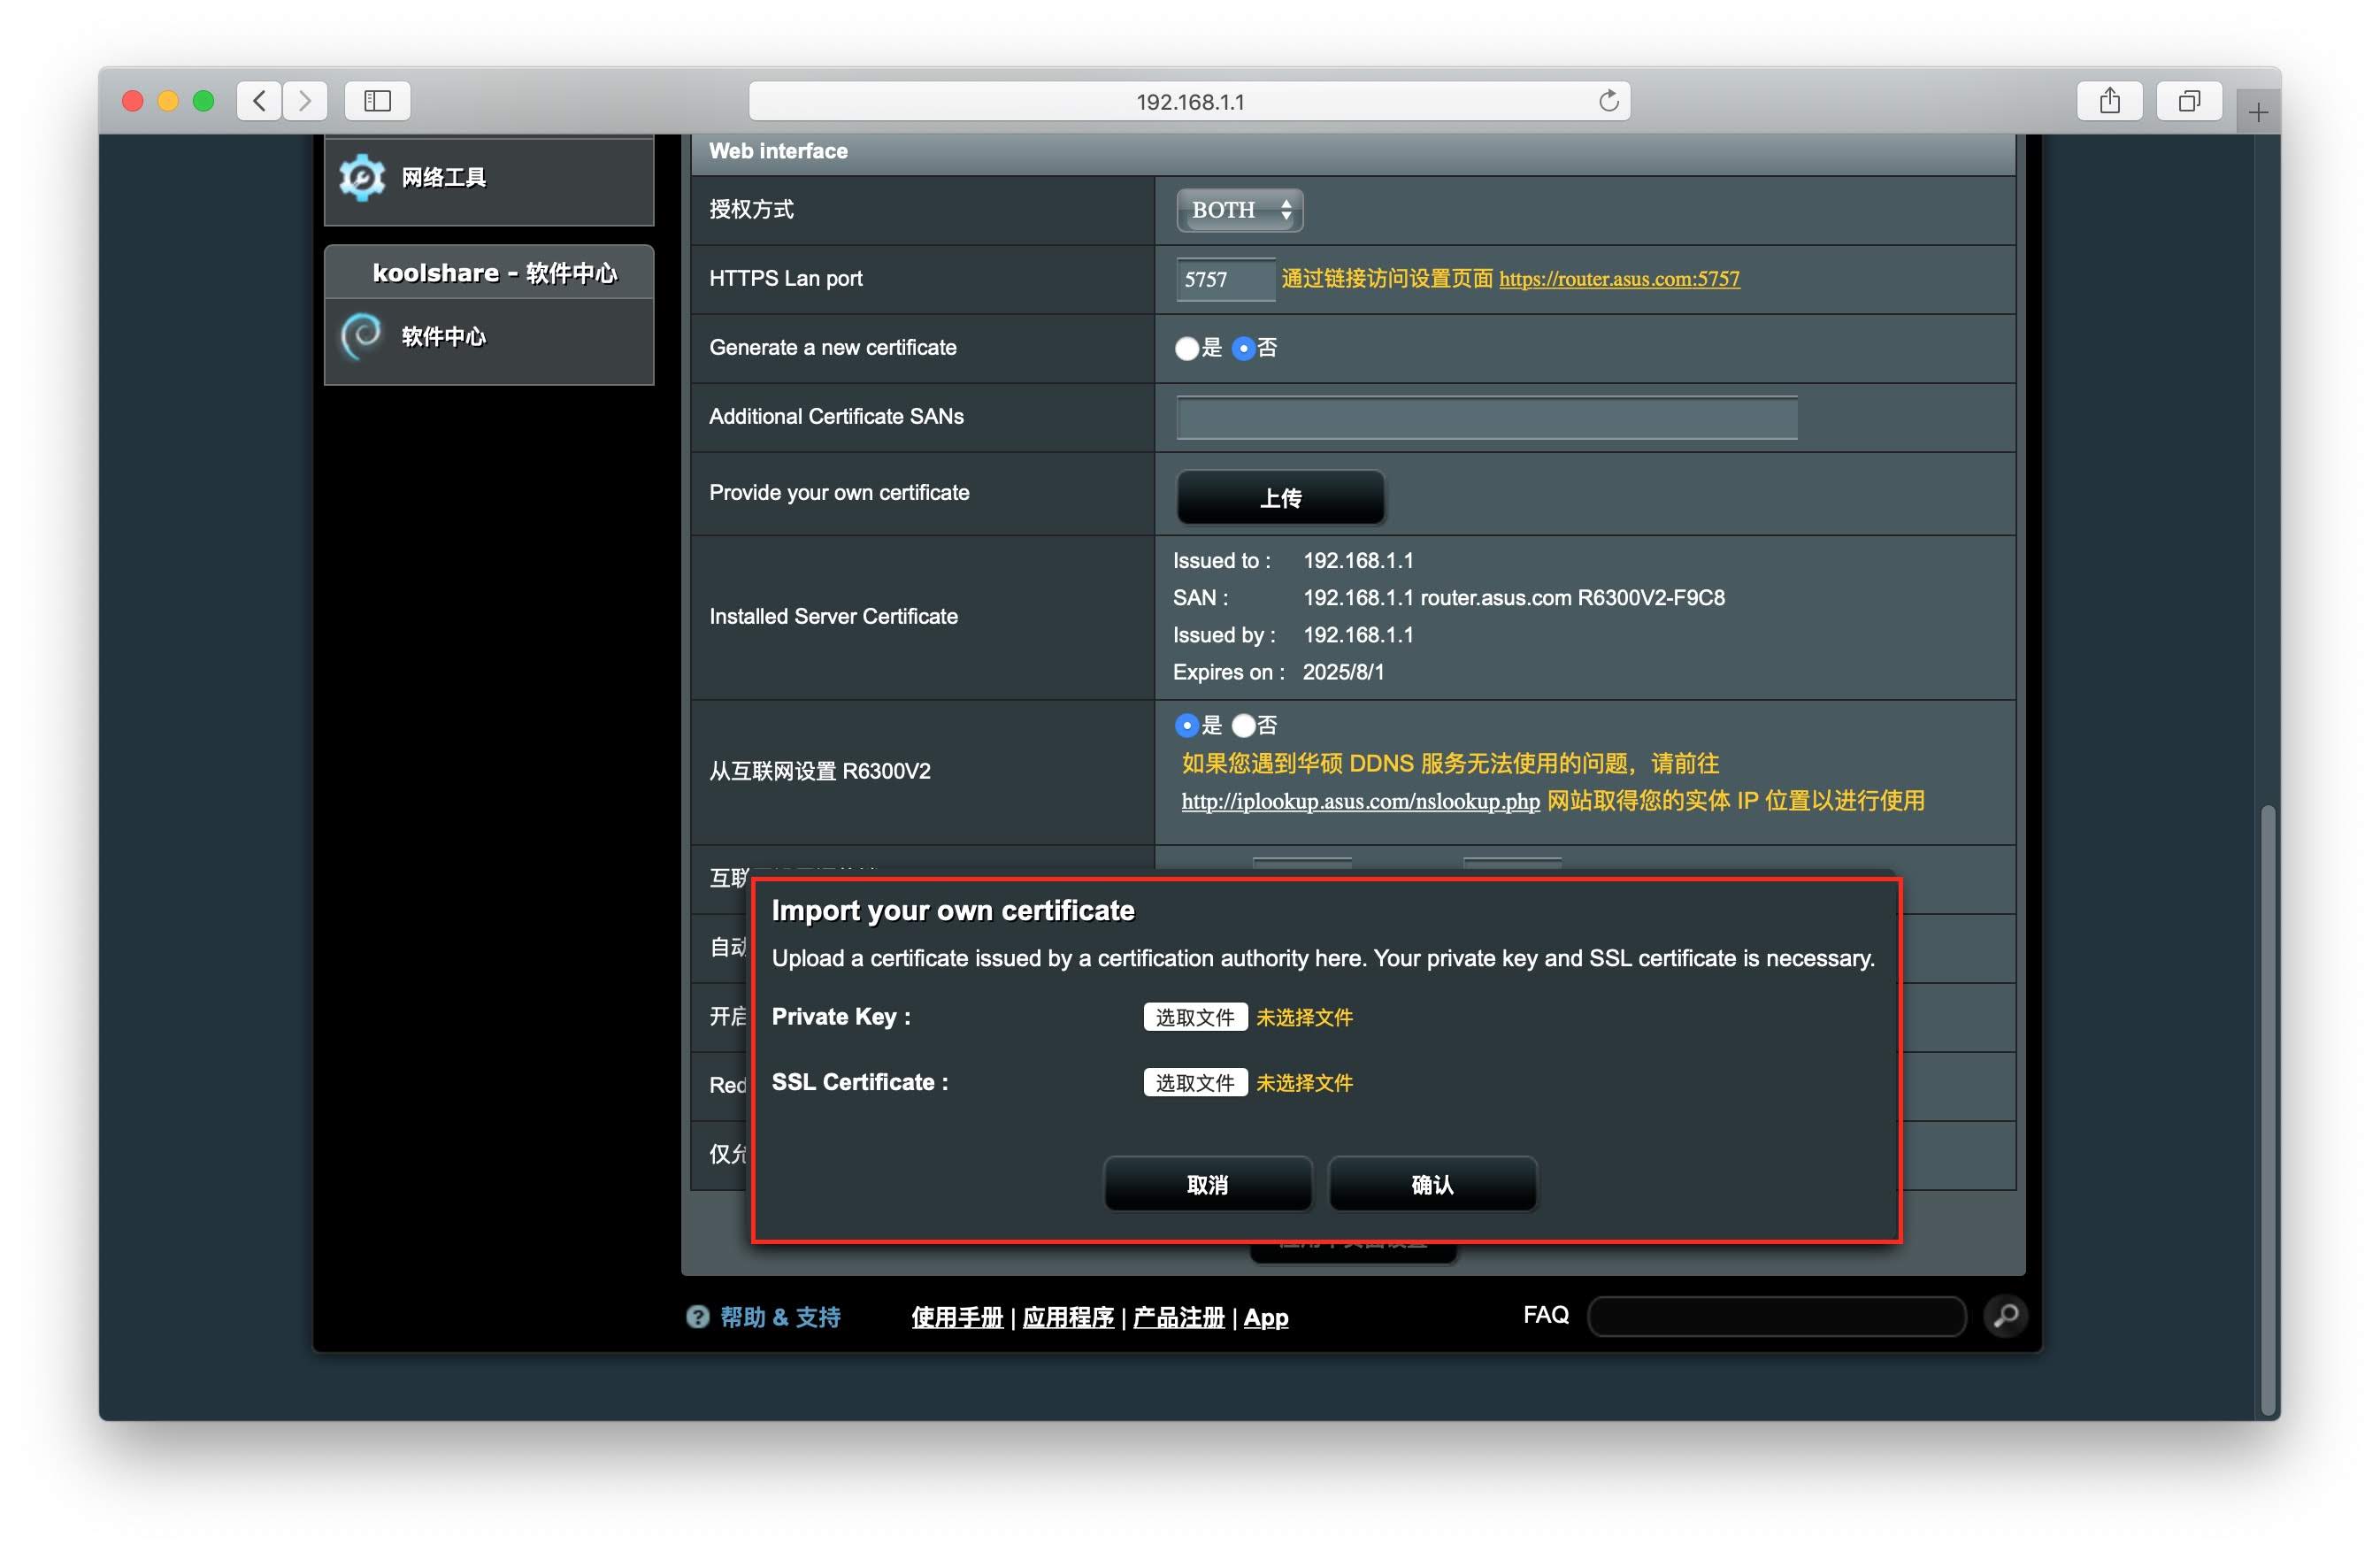Open the 授权方式 BOTH dropdown
Viewport: 2380px width, 1552px height.
(x=1239, y=210)
